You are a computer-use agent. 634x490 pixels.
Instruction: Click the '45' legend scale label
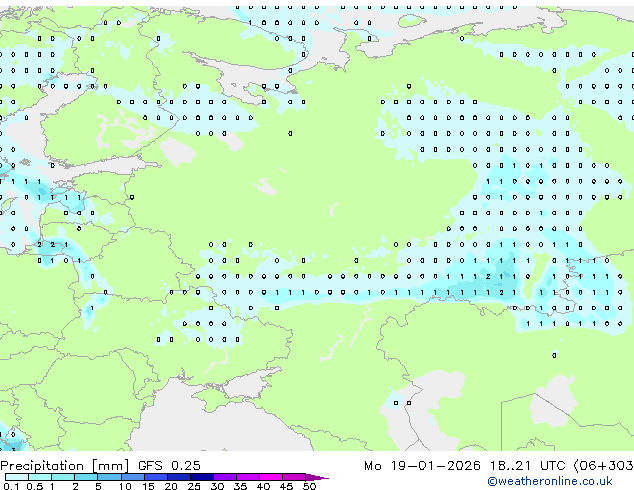286,486
